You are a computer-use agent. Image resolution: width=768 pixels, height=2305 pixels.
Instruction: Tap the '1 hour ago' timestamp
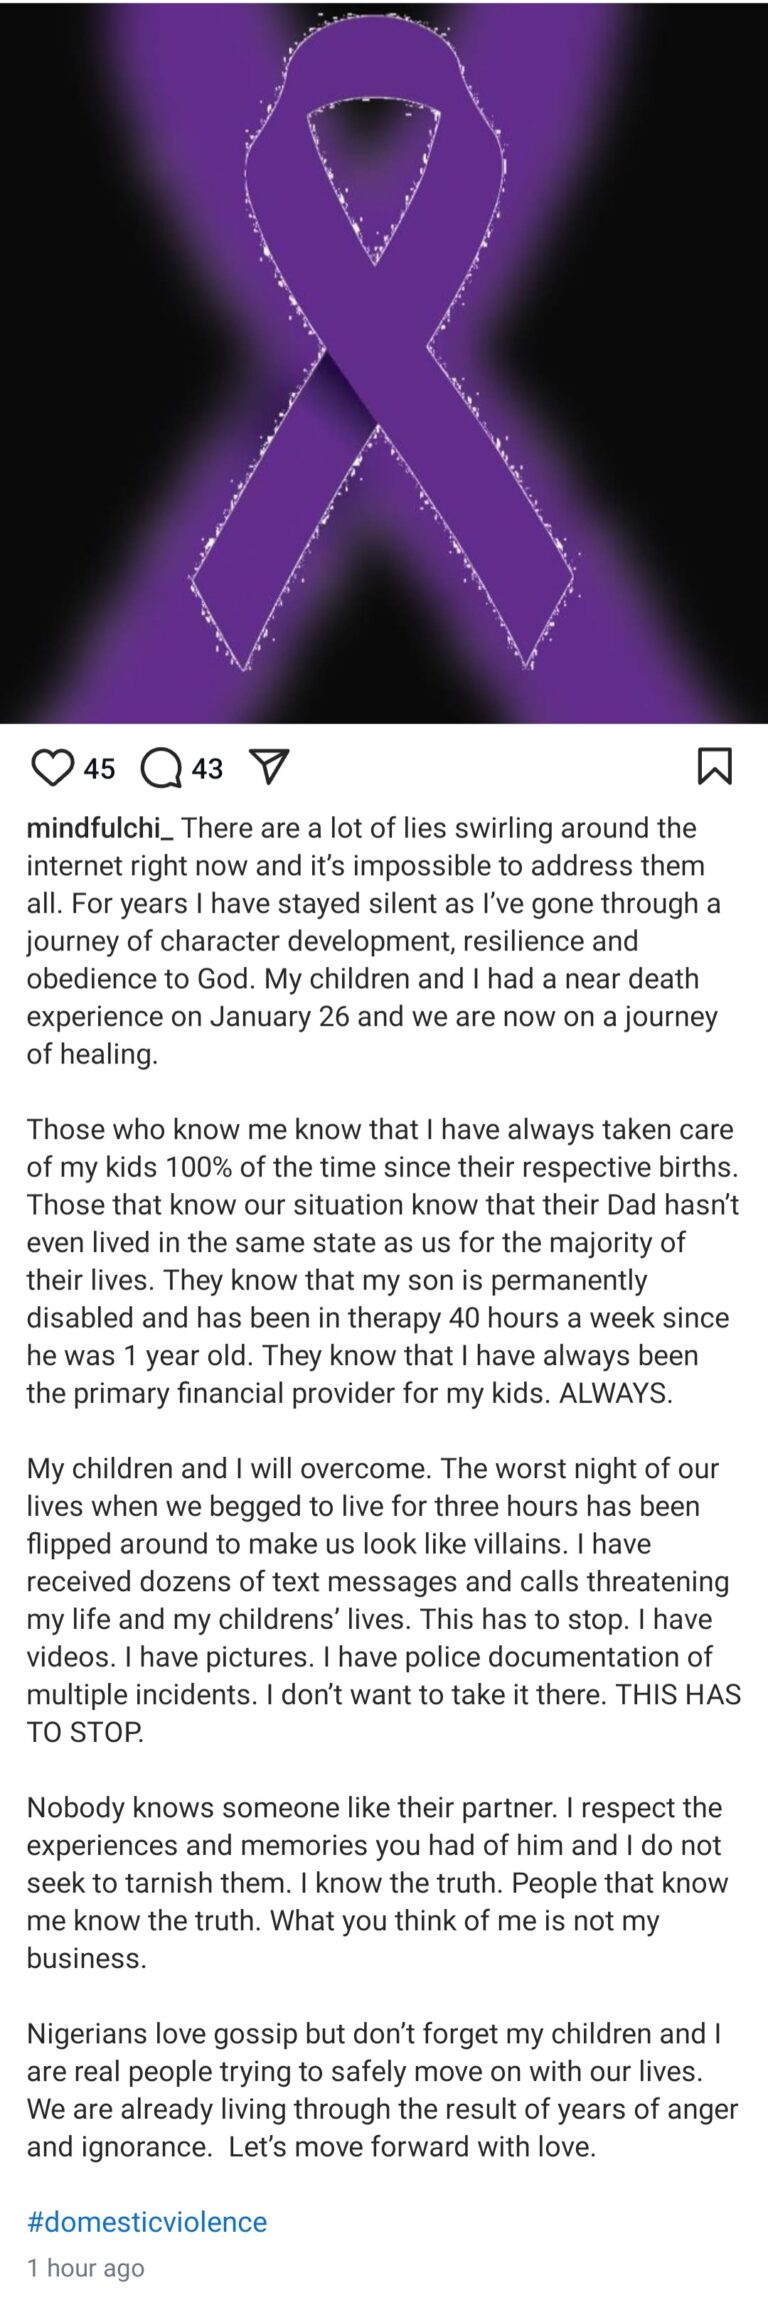pos(86,2268)
